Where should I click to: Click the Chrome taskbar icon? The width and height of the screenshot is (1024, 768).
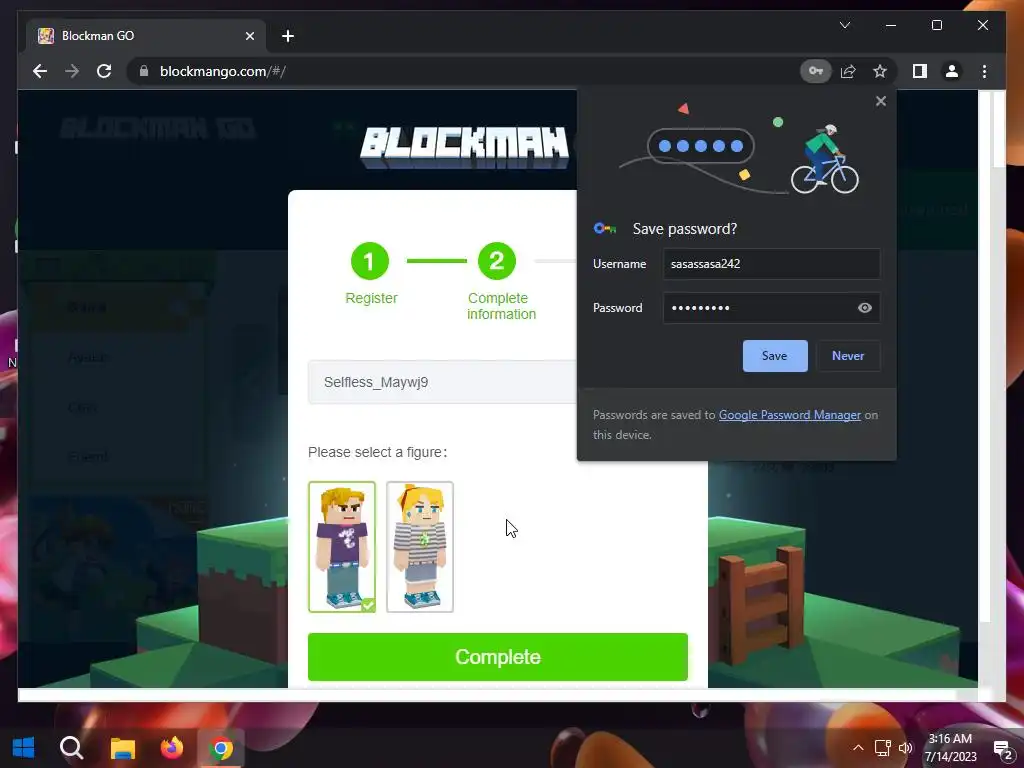coord(221,748)
